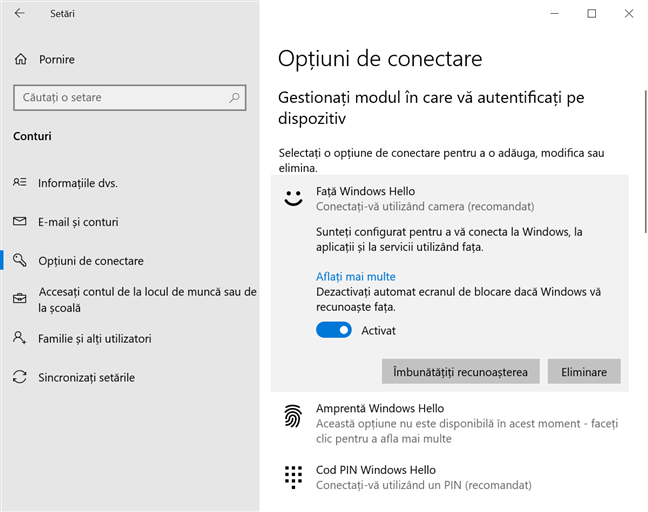Collapse Față Windows Hello option header
Viewport: 648px width, 512px height.
point(450,198)
